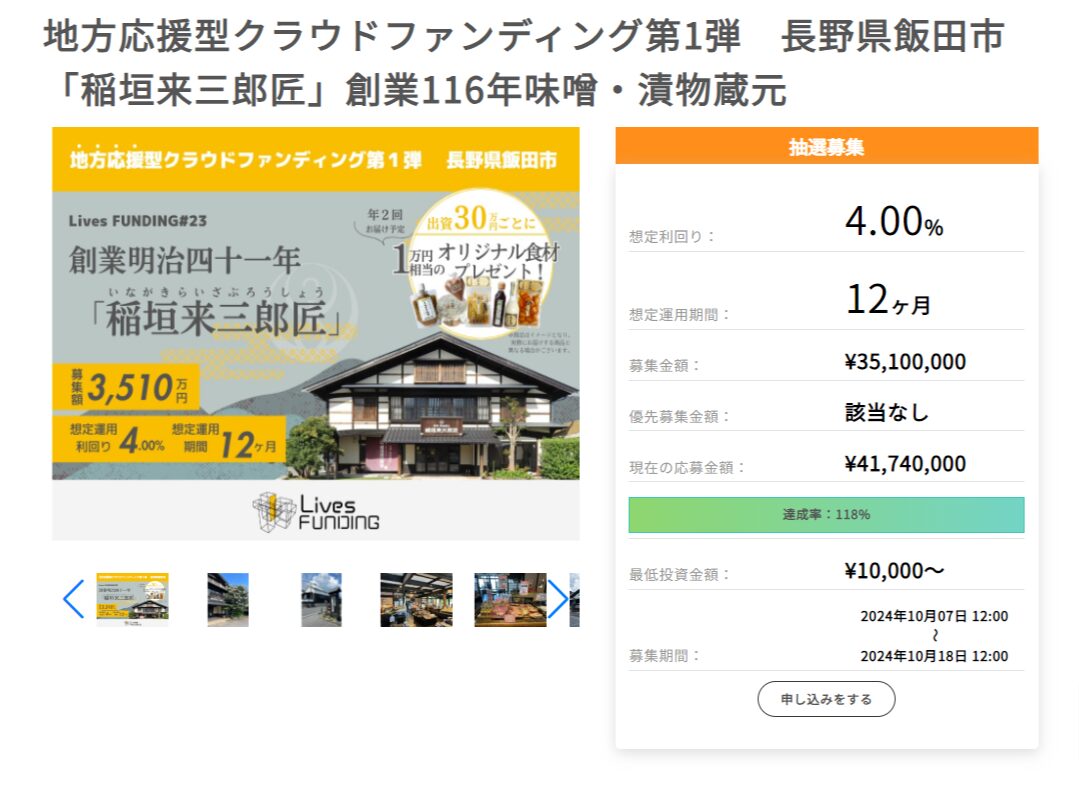Click the Lives FUNDING logo in the banner
Screen dimensions: 1079x785
(316, 513)
